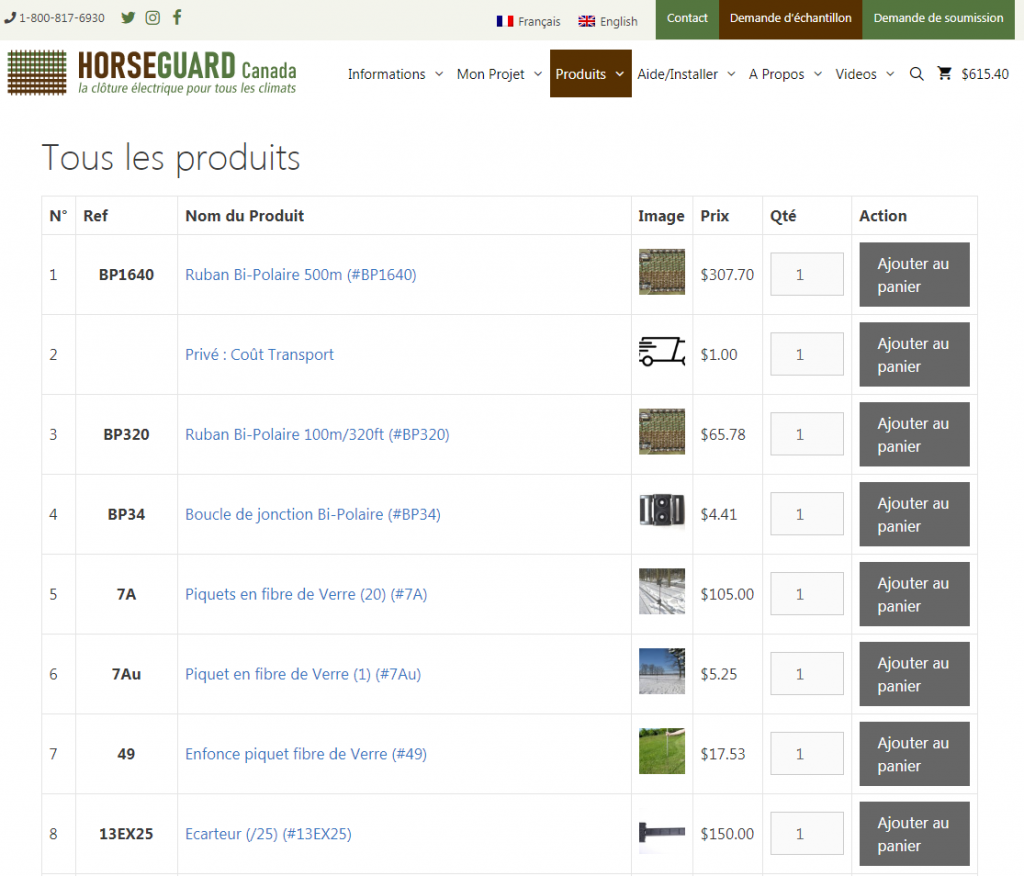The width and height of the screenshot is (1024, 876).
Task: View cart total $615.40
Action: (985, 74)
